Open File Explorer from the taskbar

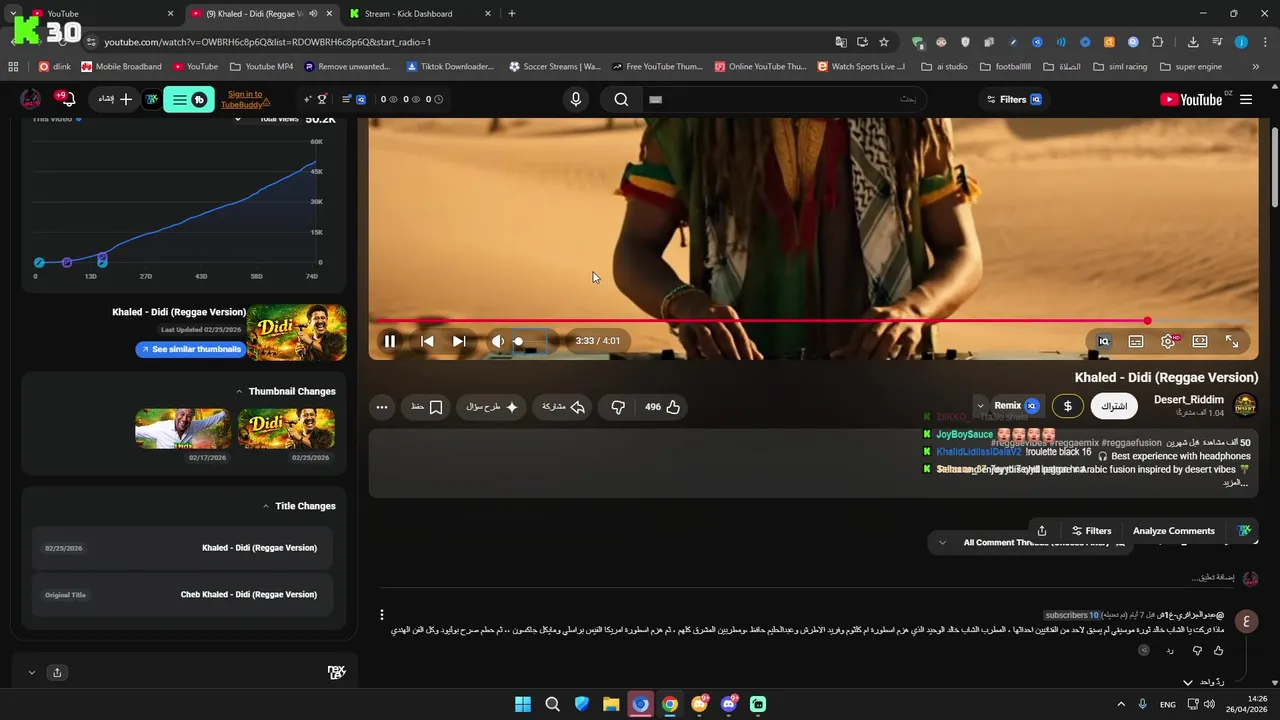(x=611, y=704)
